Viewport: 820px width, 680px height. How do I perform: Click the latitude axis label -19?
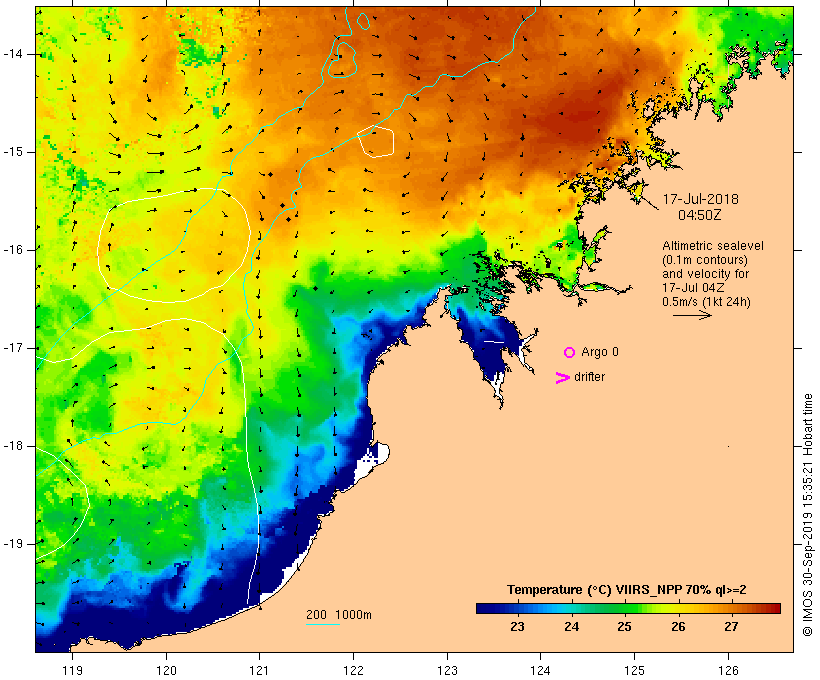coord(13,544)
